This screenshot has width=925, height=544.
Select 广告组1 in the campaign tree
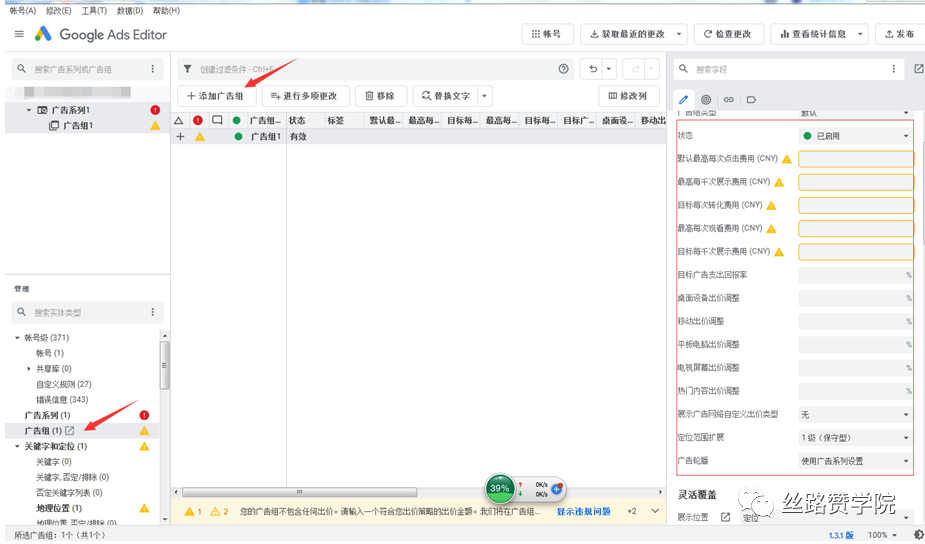click(78, 125)
